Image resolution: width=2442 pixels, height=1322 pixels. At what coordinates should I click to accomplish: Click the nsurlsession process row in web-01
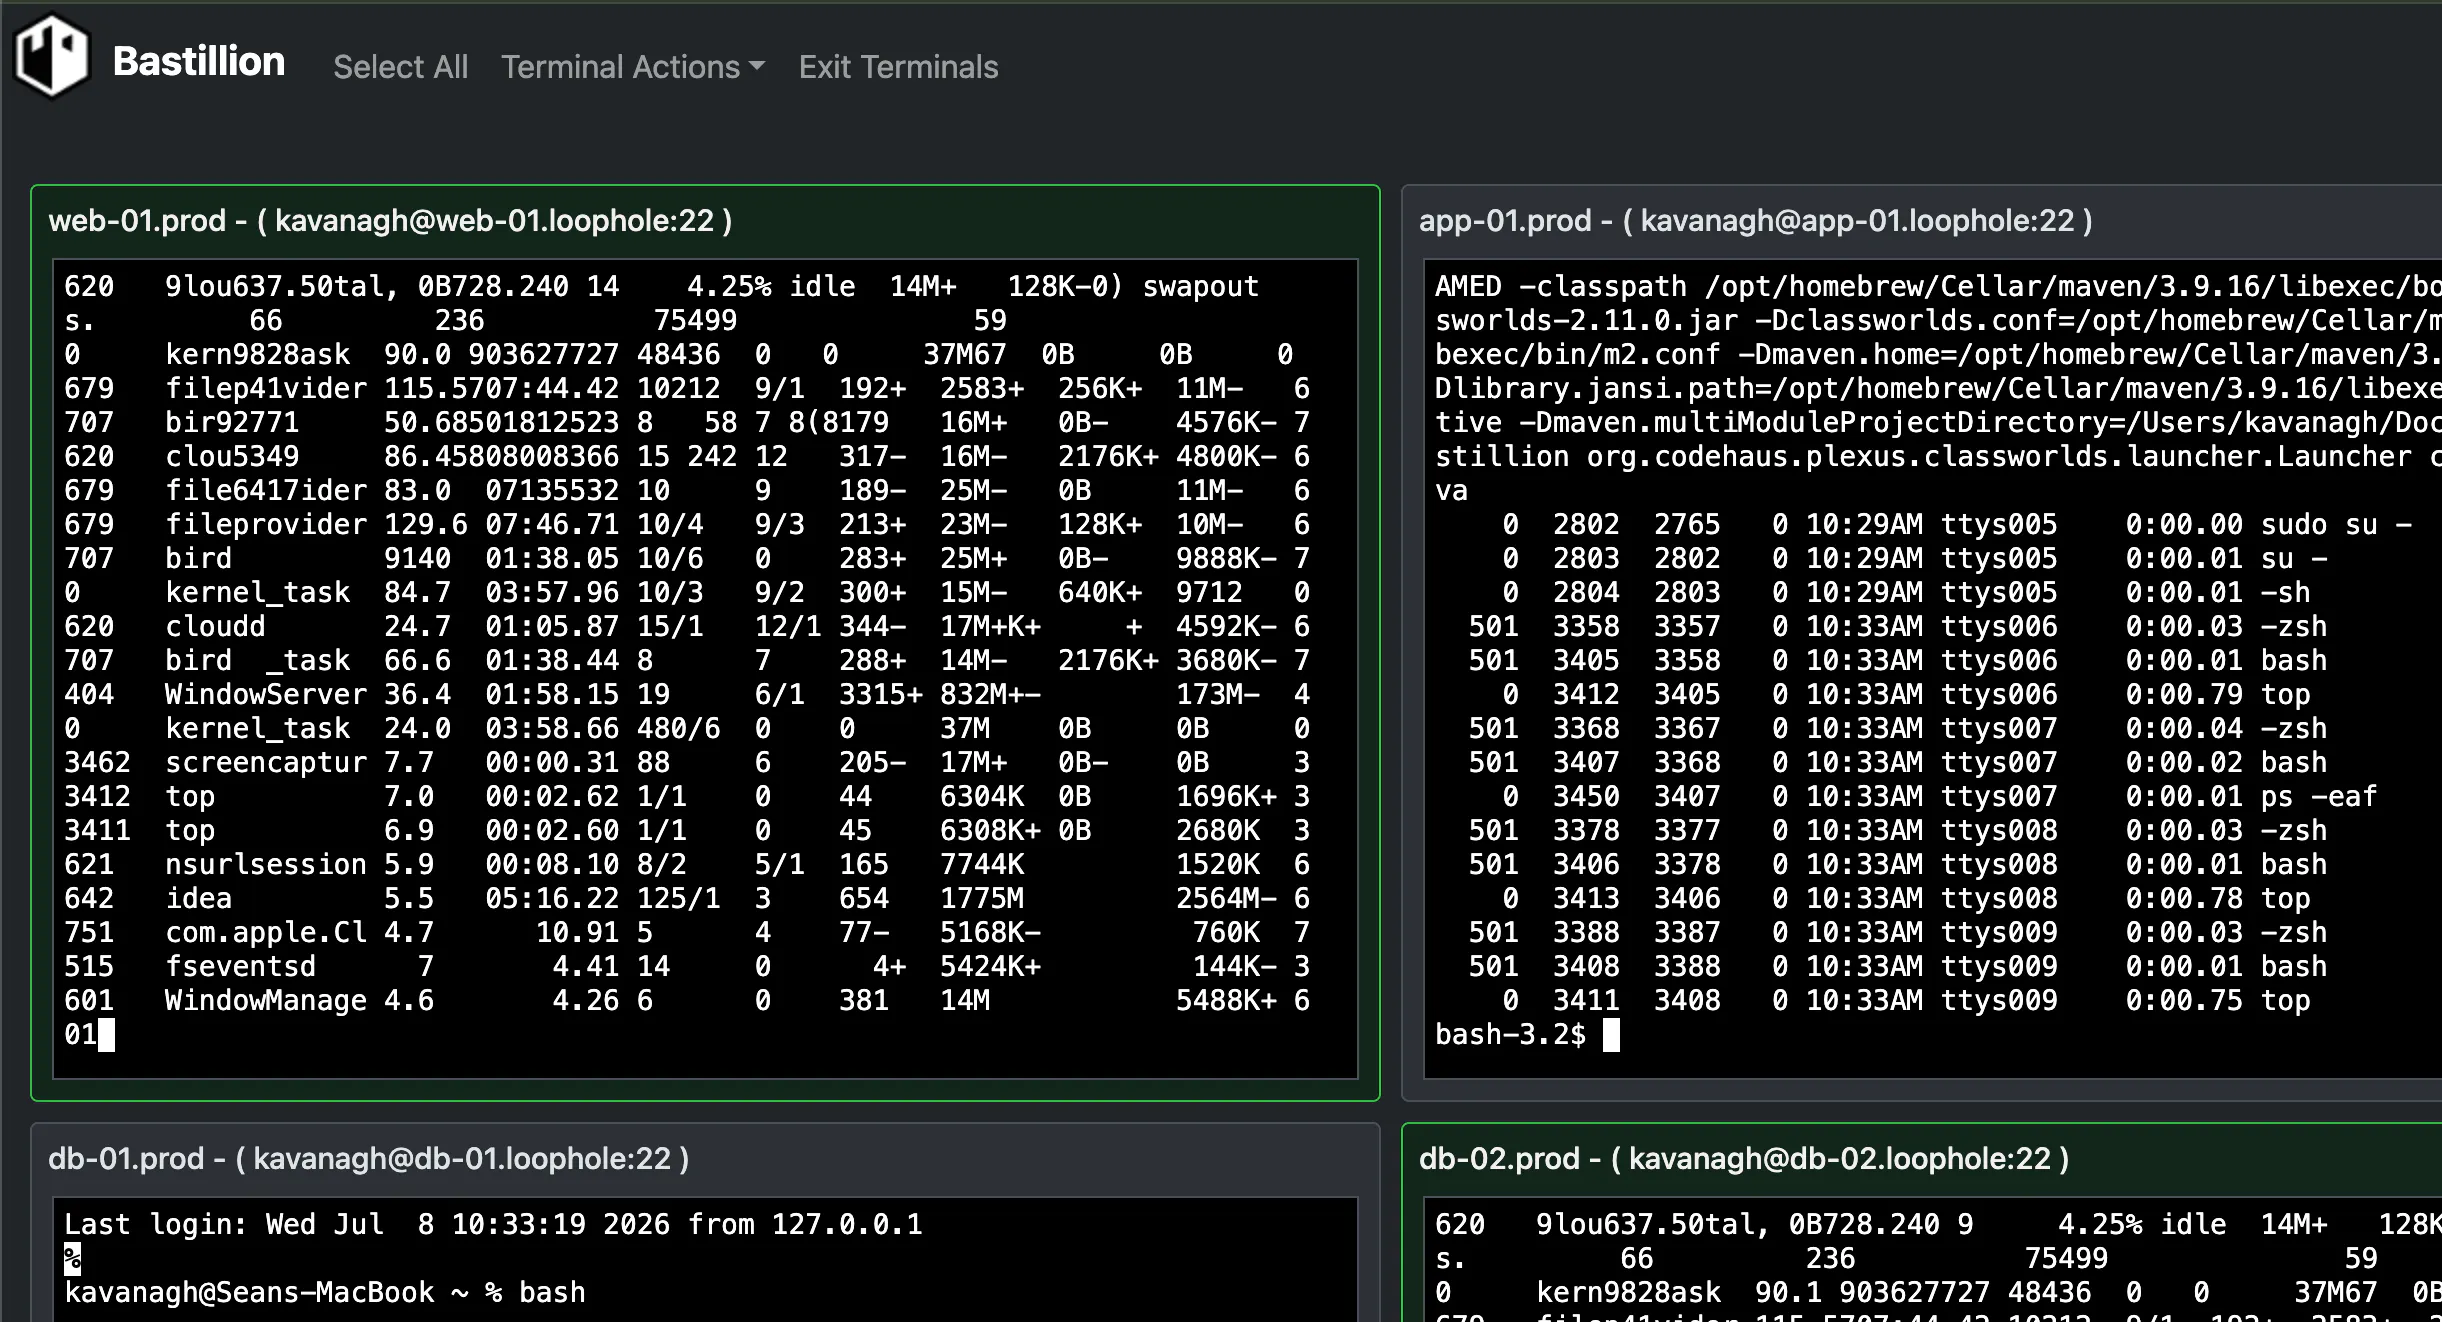coord(687,864)
